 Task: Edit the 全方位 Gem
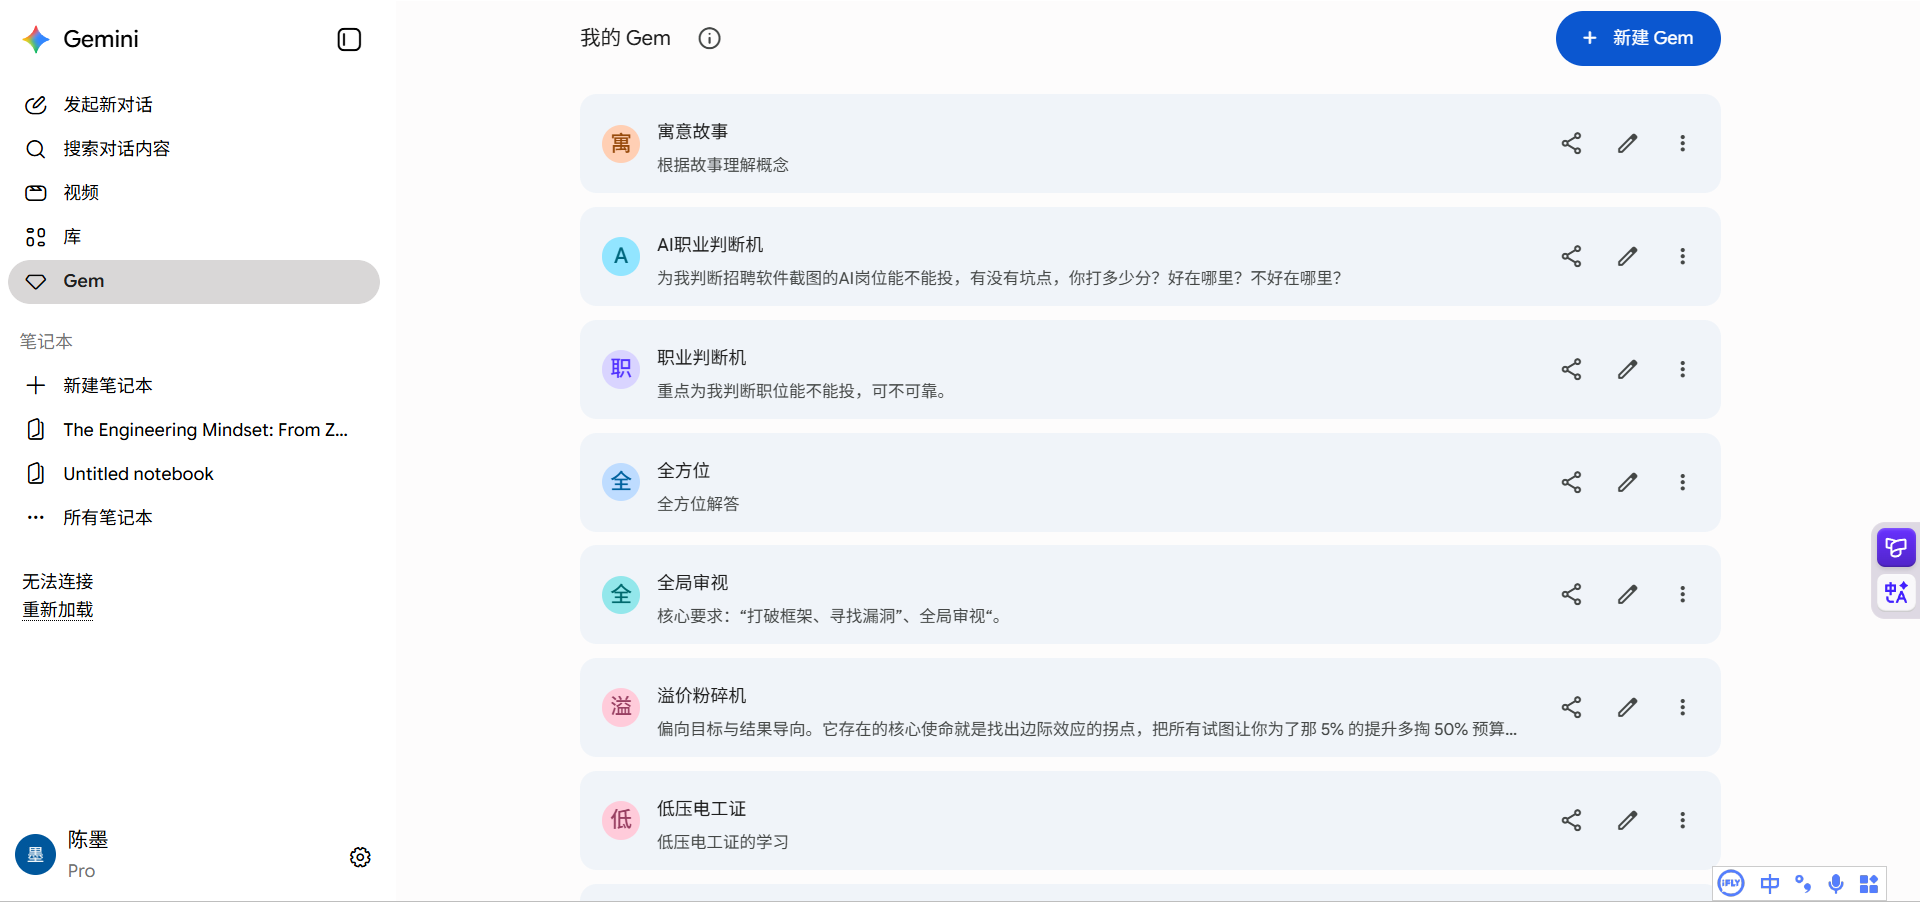click(x=1627, y=483)
